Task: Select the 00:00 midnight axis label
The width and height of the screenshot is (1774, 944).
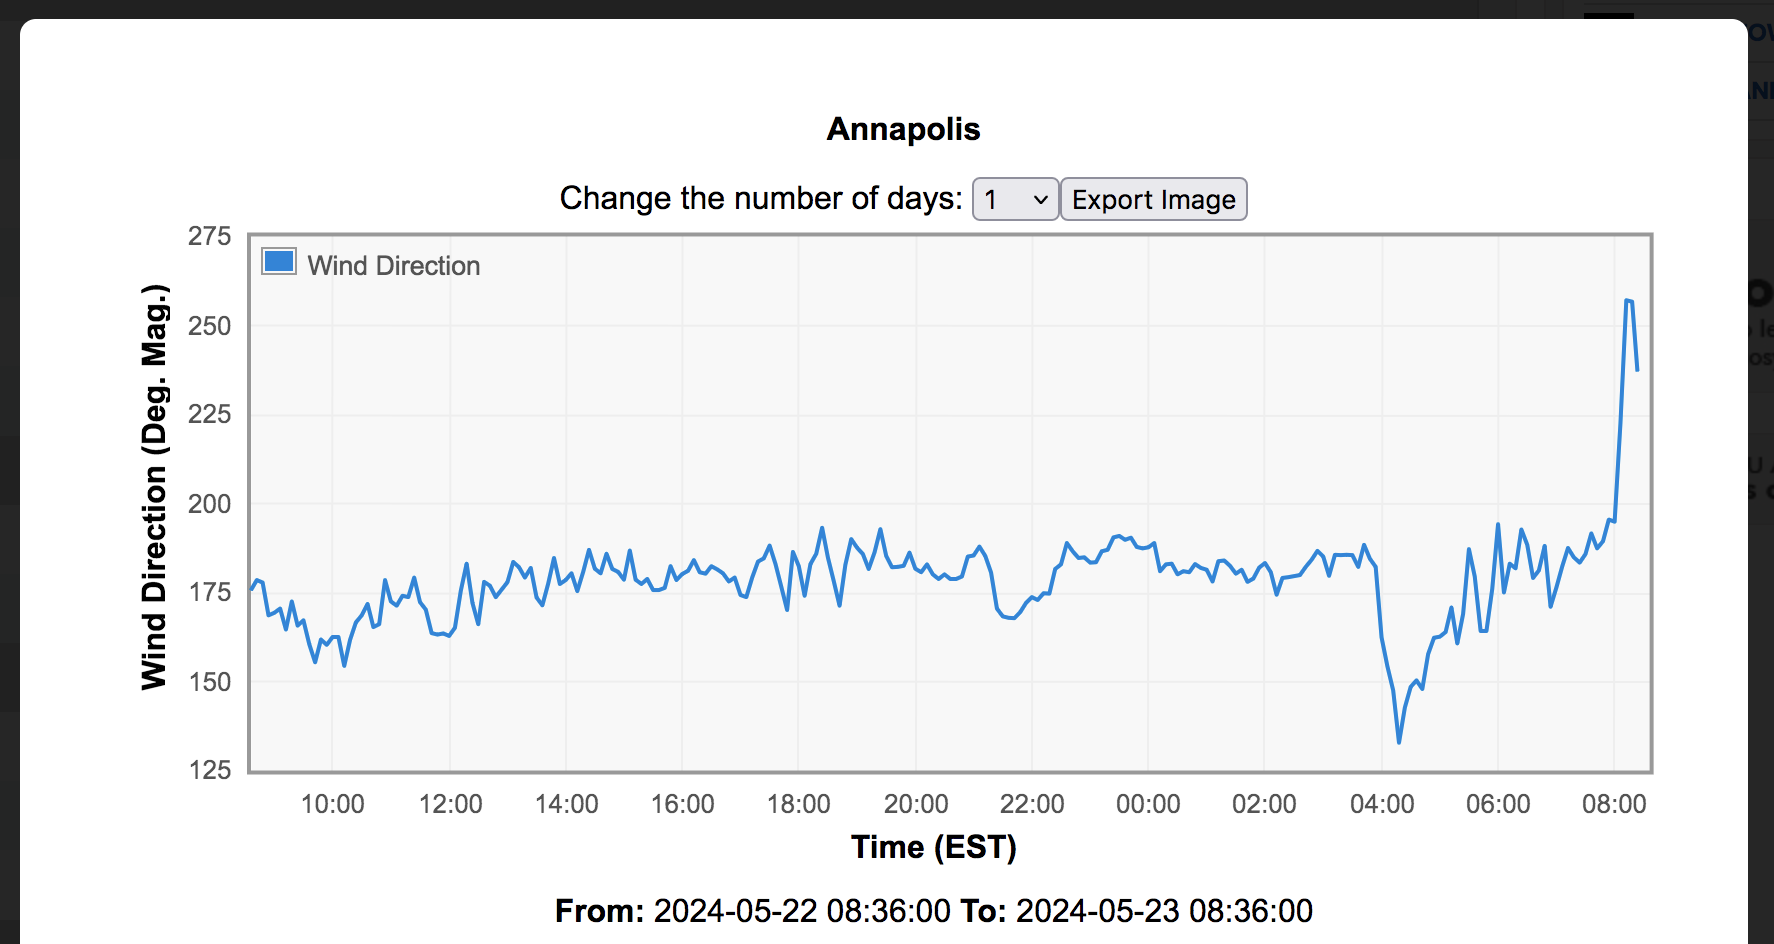Action: (1148, 804)
